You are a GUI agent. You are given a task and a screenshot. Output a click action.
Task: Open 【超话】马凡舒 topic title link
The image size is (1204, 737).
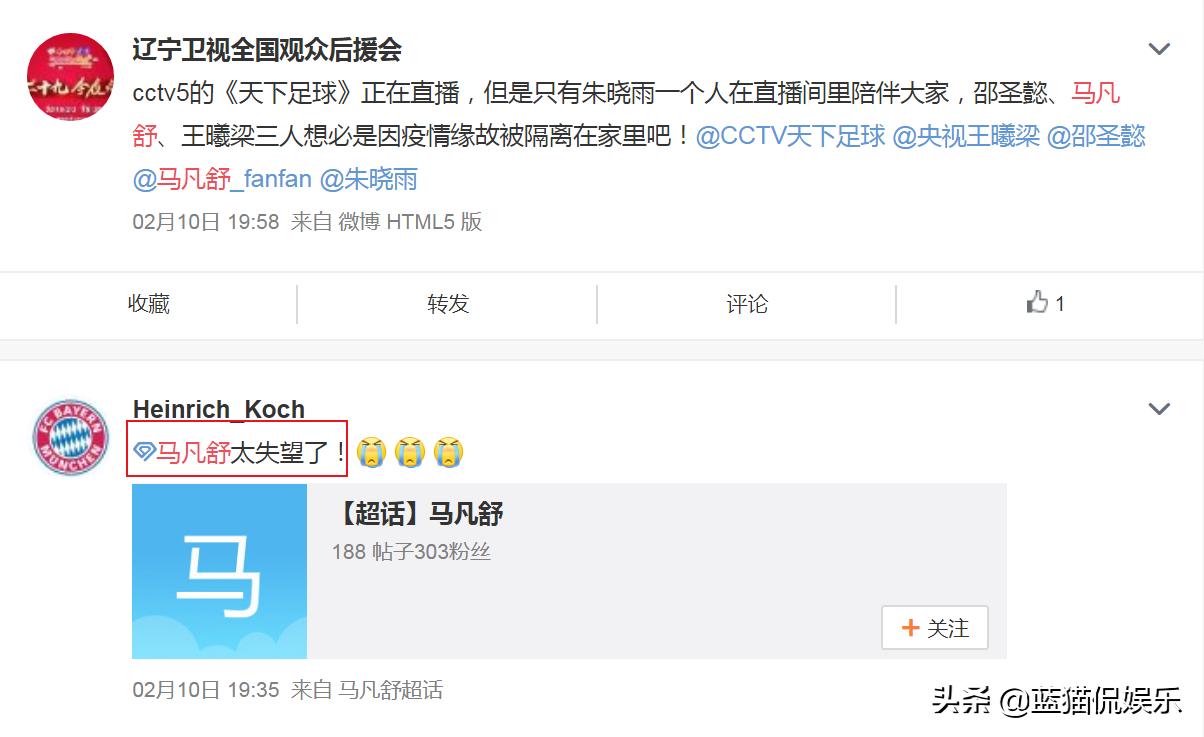[417, 514]
